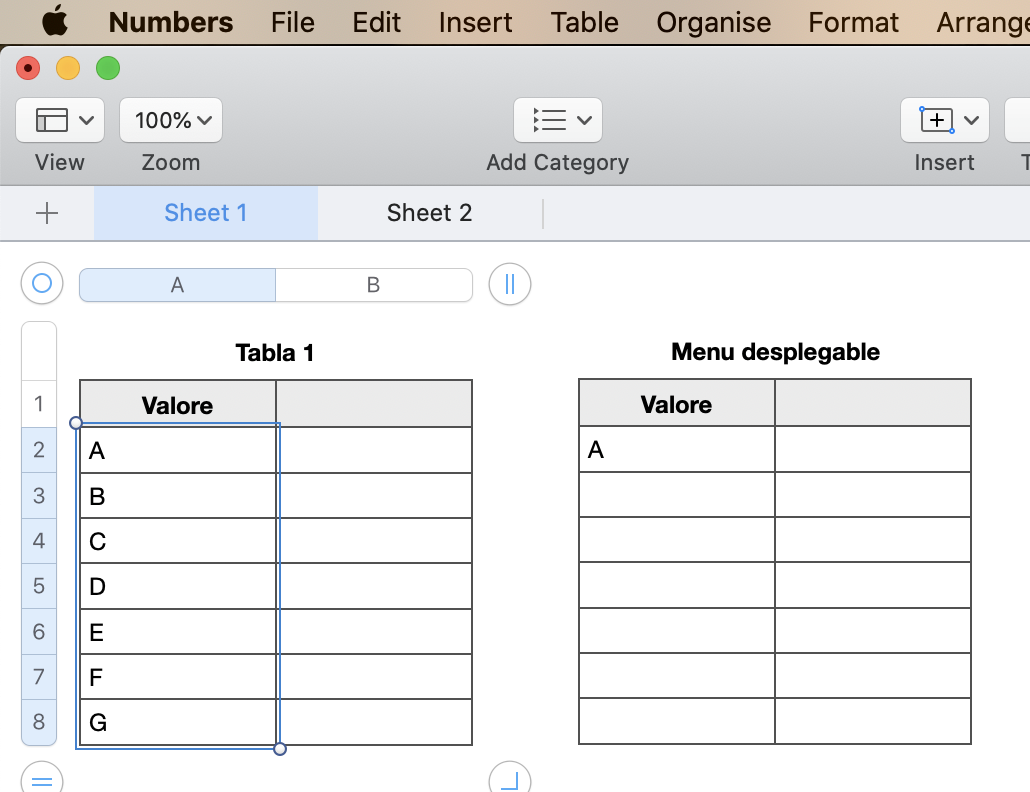Switch to Sheet 2 tab
The image size is (1030, 792).
coord(429,213)
